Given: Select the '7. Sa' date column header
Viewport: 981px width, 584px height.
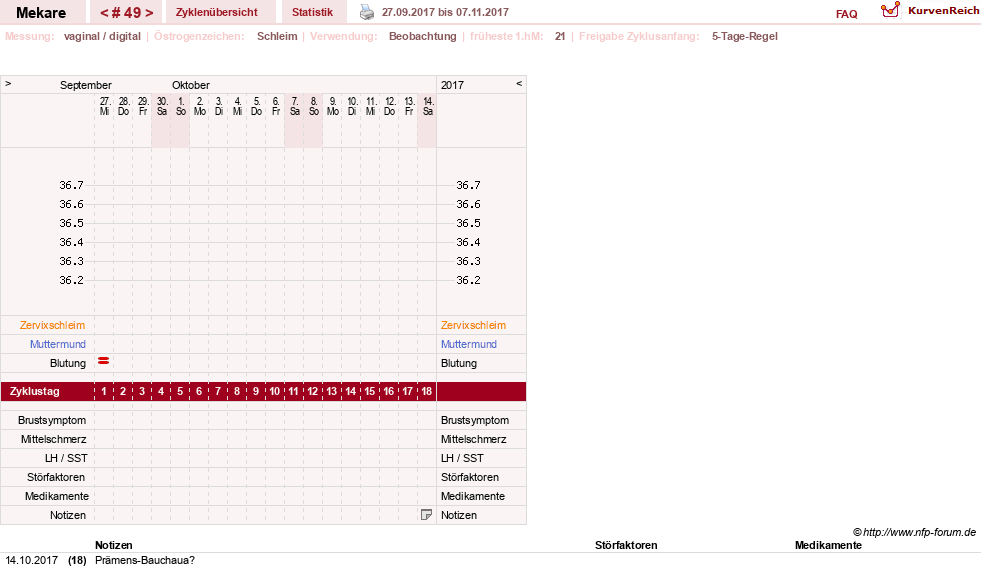Looking at the screenshot, I should [295, 106].
